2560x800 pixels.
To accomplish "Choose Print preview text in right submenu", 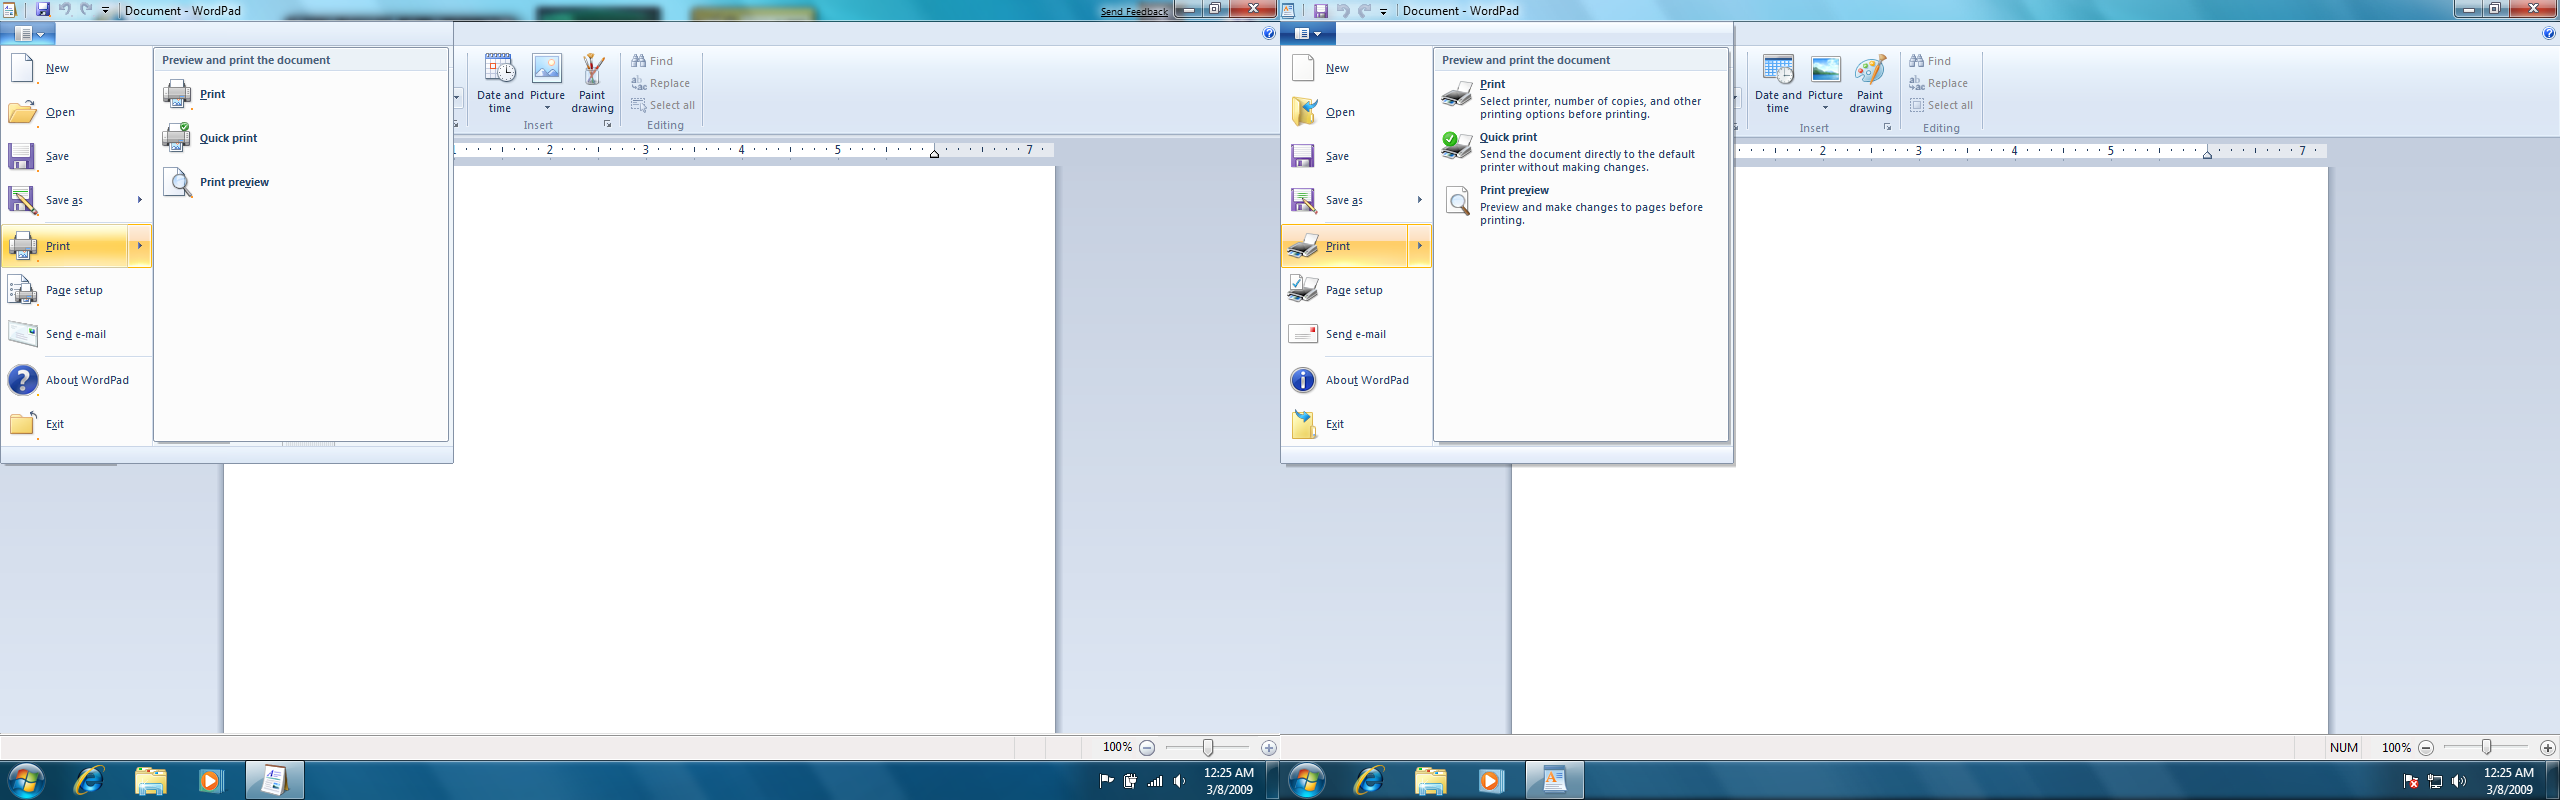I will point(1514,190).
